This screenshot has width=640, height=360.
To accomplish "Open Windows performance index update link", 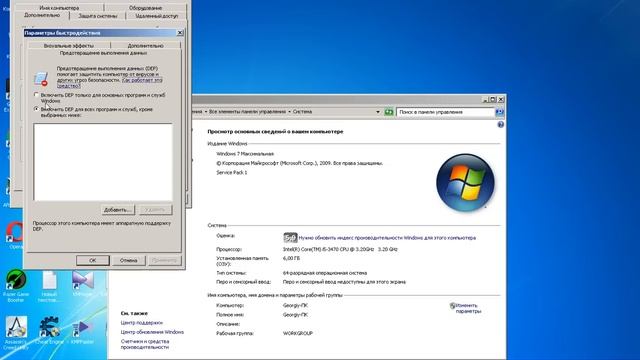I will [387, 238].
